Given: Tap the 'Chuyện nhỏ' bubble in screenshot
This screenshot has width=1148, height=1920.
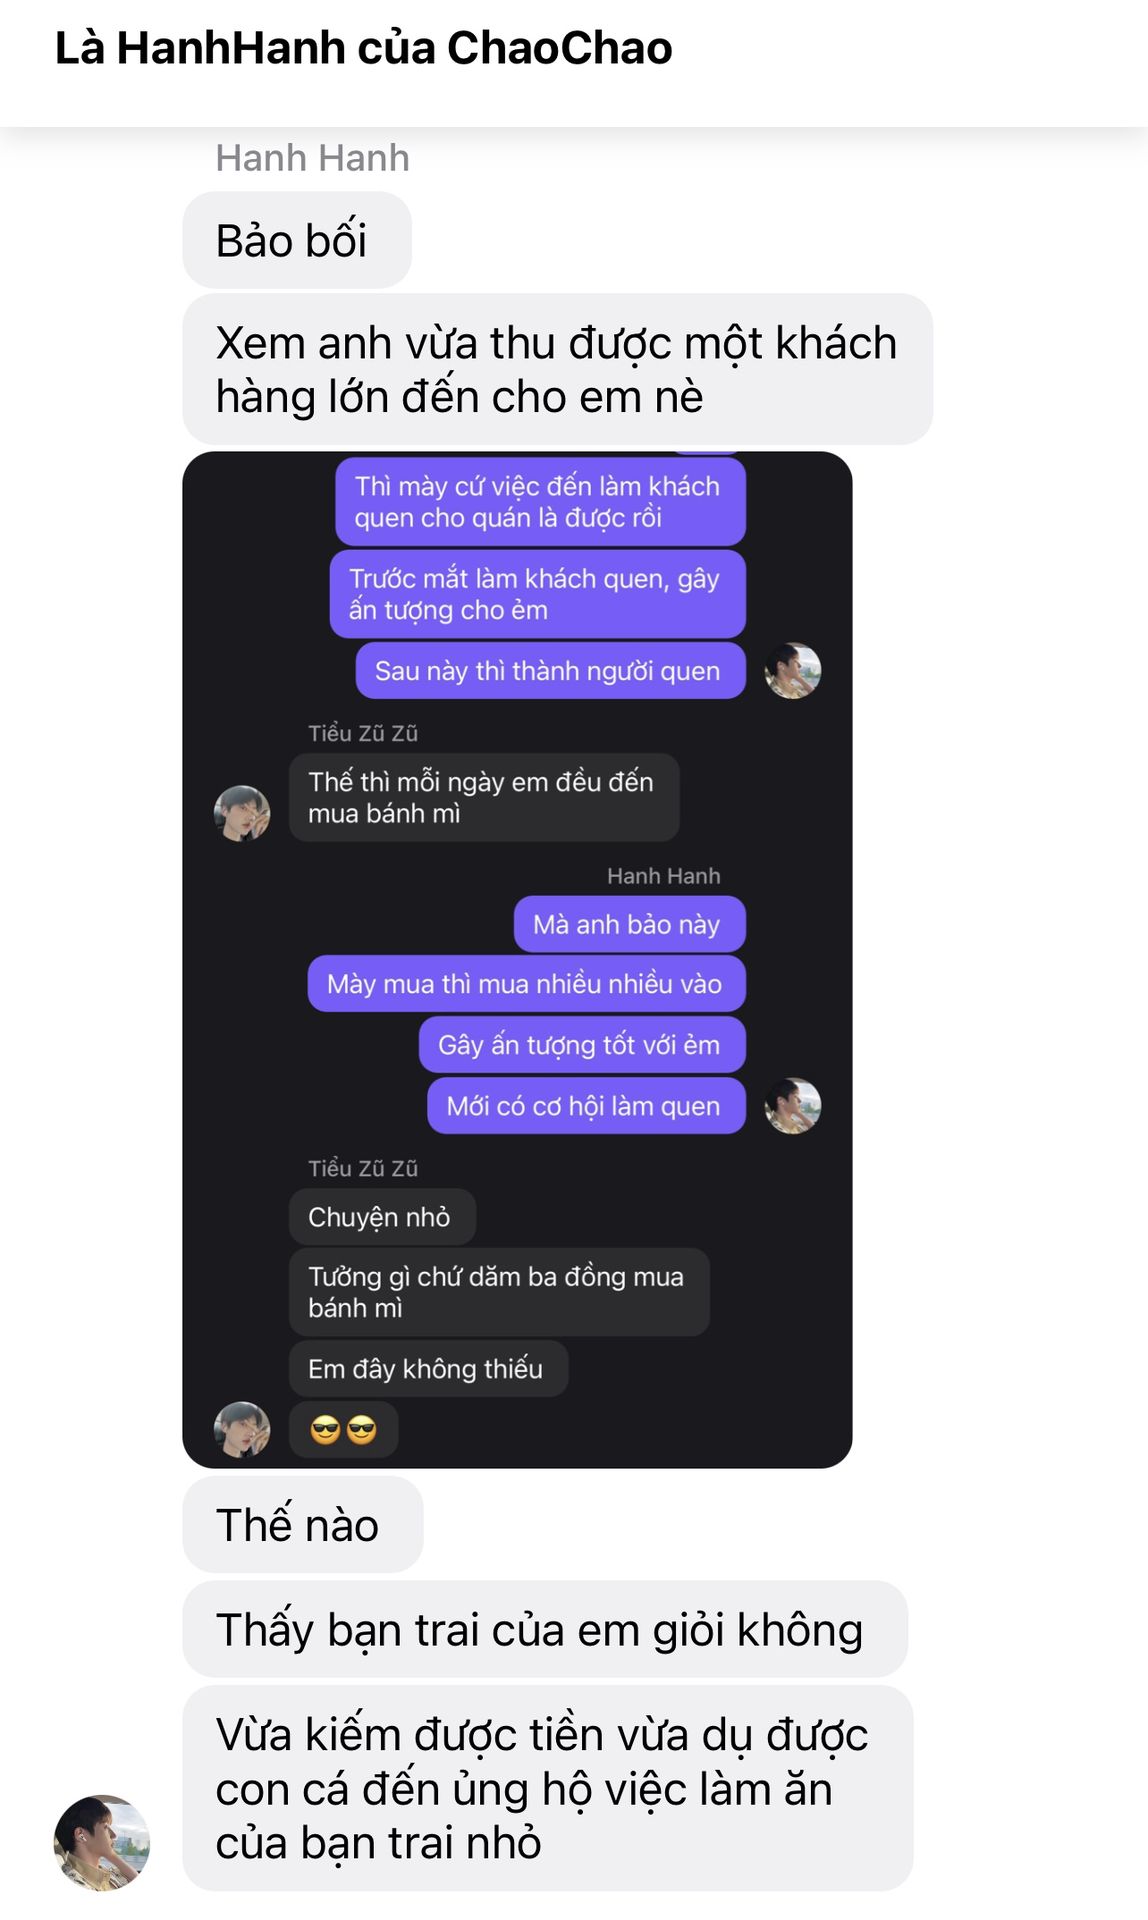Looking at the screenshot, I should 382,1217.
